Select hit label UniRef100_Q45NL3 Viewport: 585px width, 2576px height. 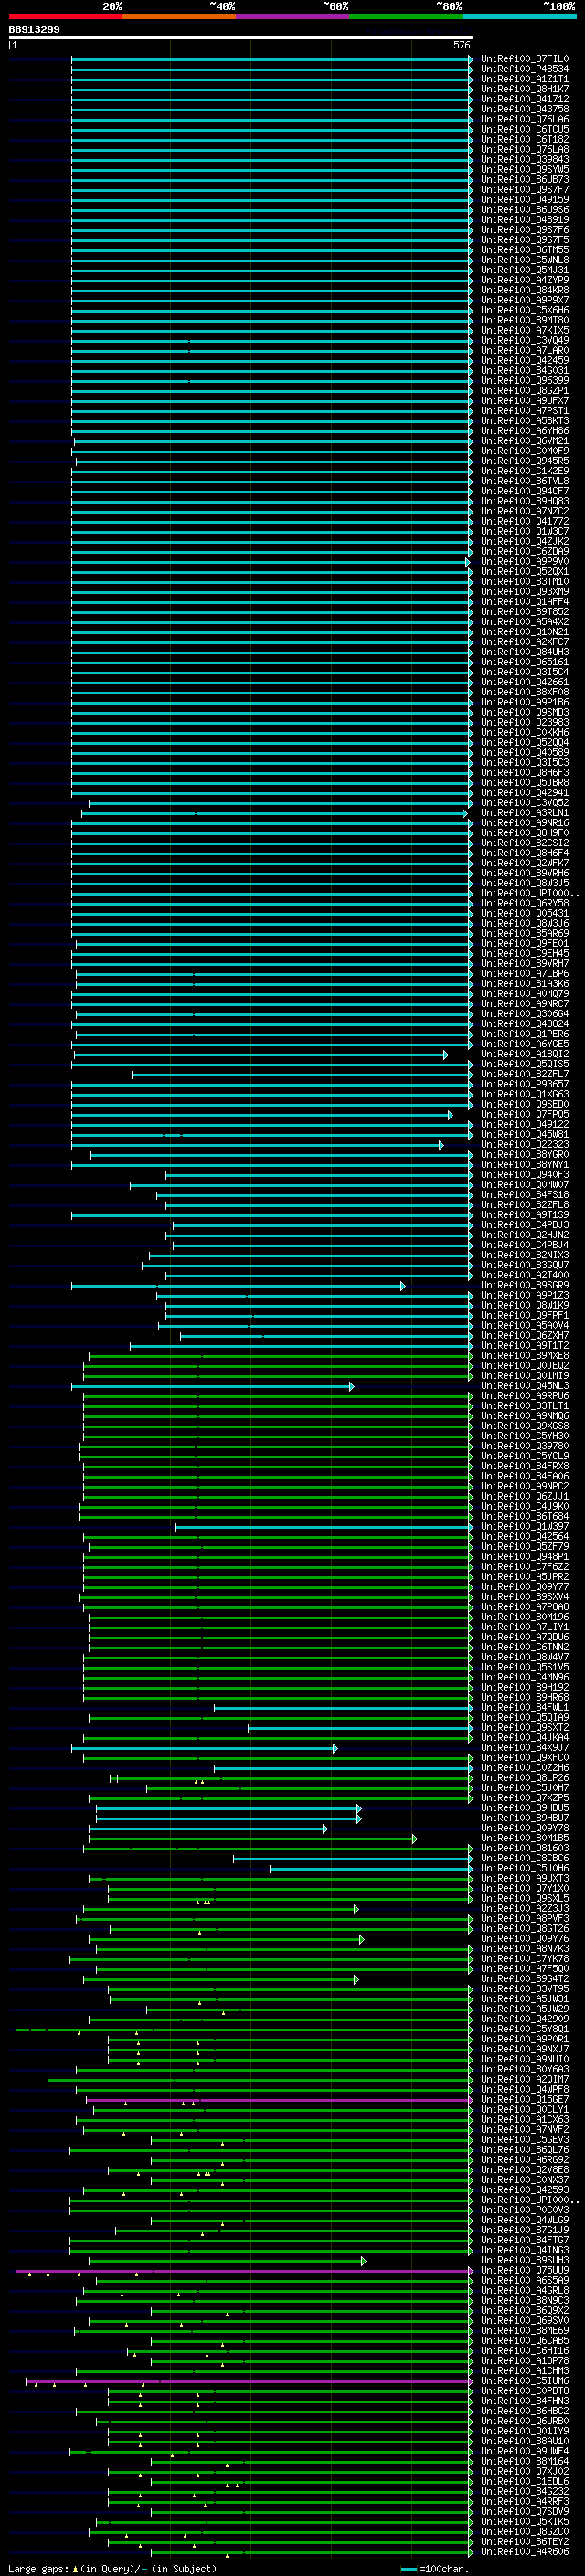(x=524, y=1386)
